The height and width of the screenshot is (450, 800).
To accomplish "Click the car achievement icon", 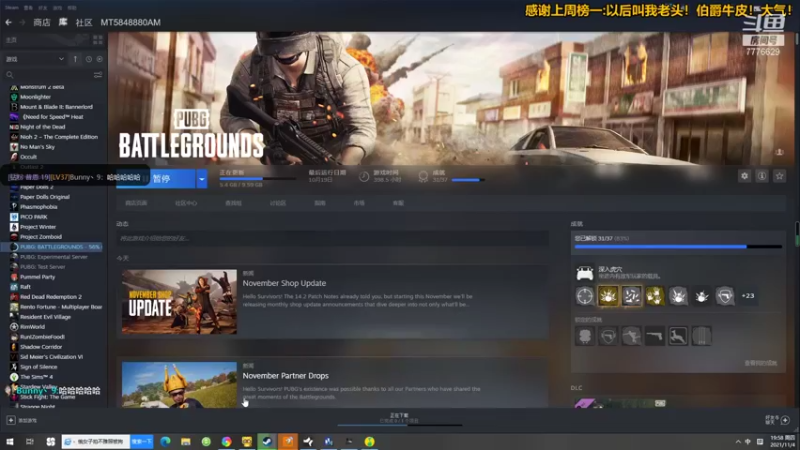I will (585, 272).
